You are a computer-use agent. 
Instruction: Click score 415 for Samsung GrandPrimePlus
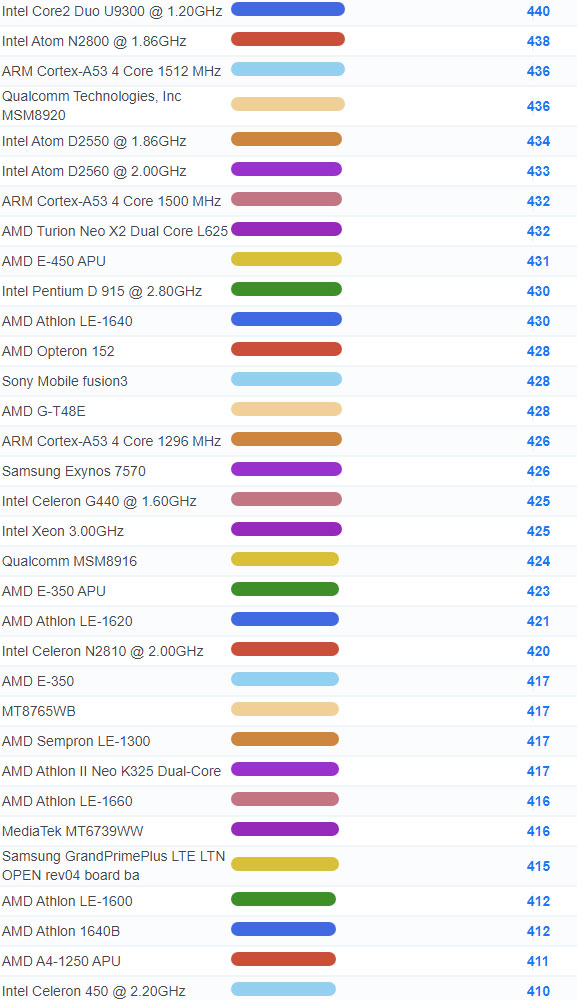point(538,865)
